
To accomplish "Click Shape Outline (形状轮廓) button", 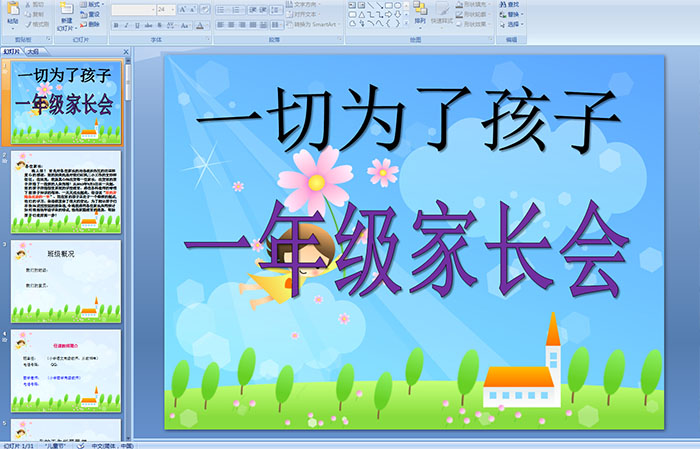I will [472, 14].
